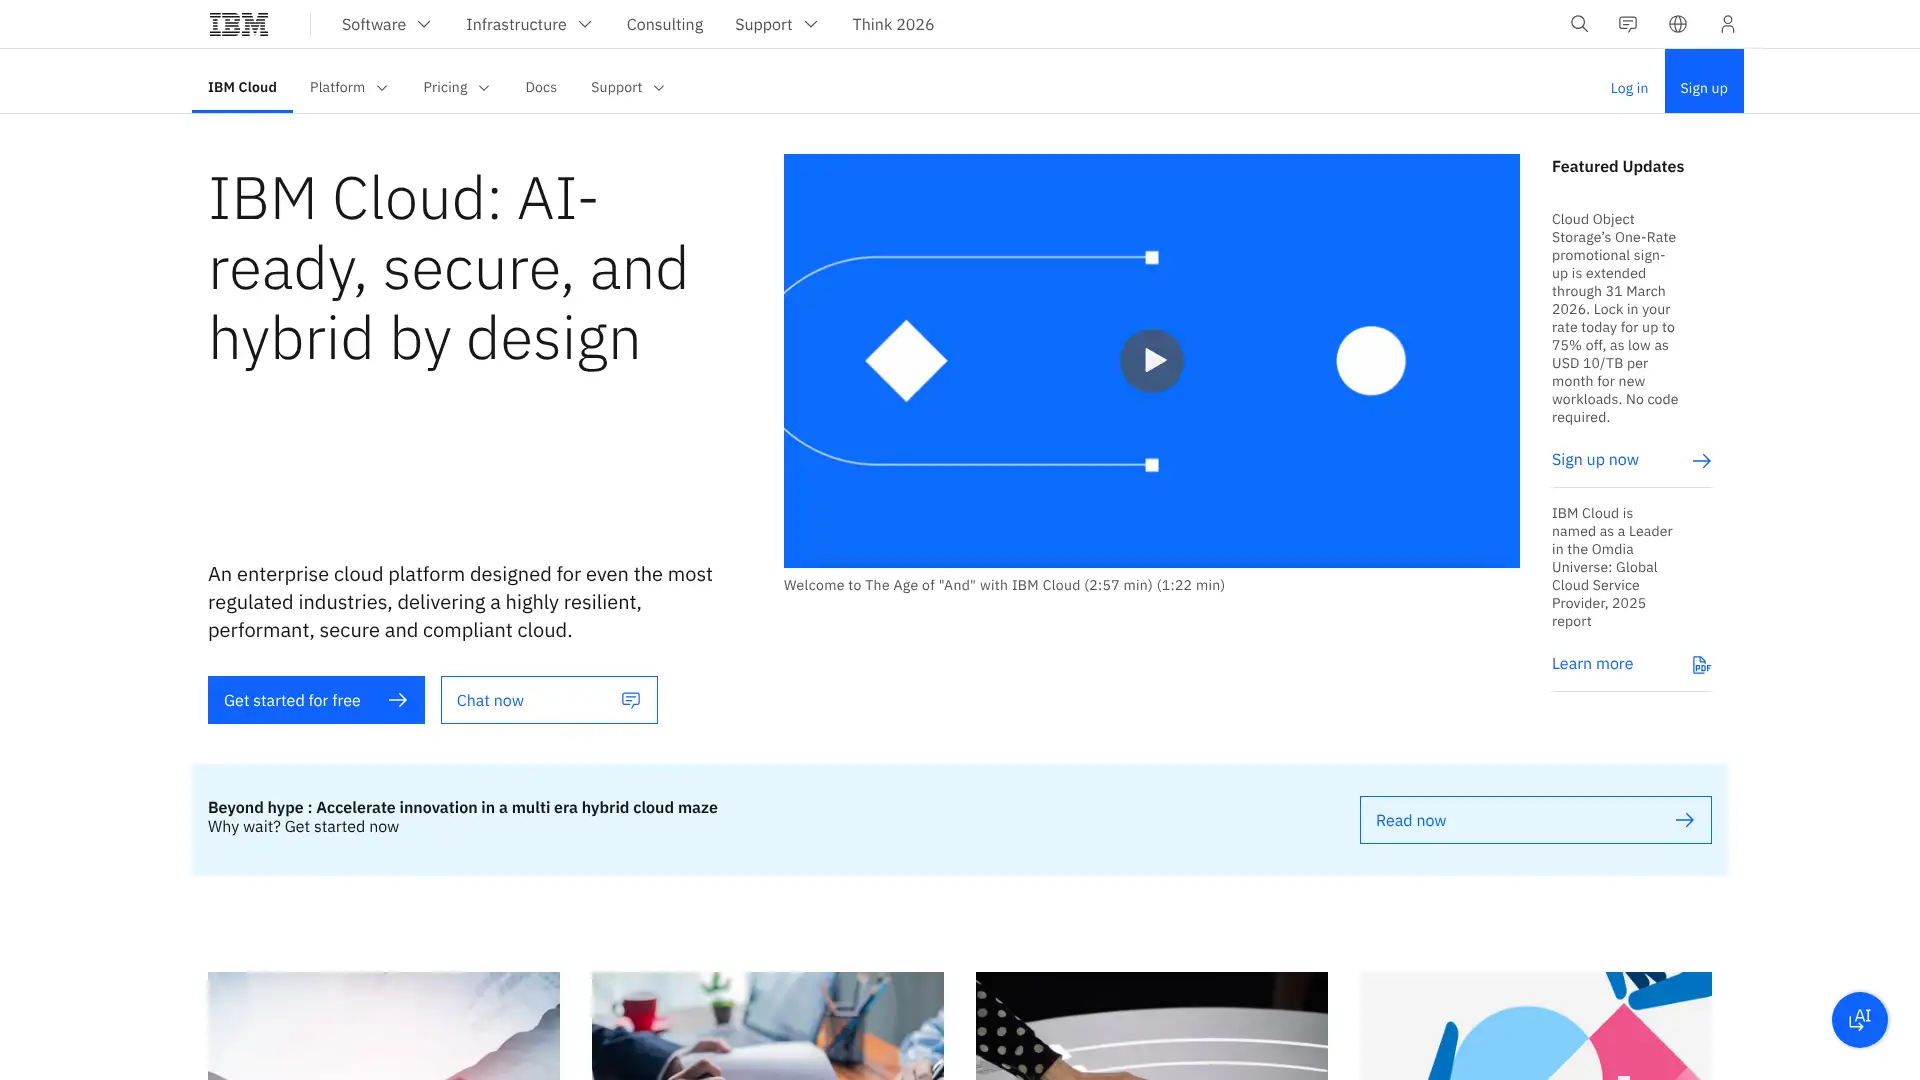Viewport: 1920px width, 1080px height.
Task: Click the Learn more link
Action: pos(1592,664)
